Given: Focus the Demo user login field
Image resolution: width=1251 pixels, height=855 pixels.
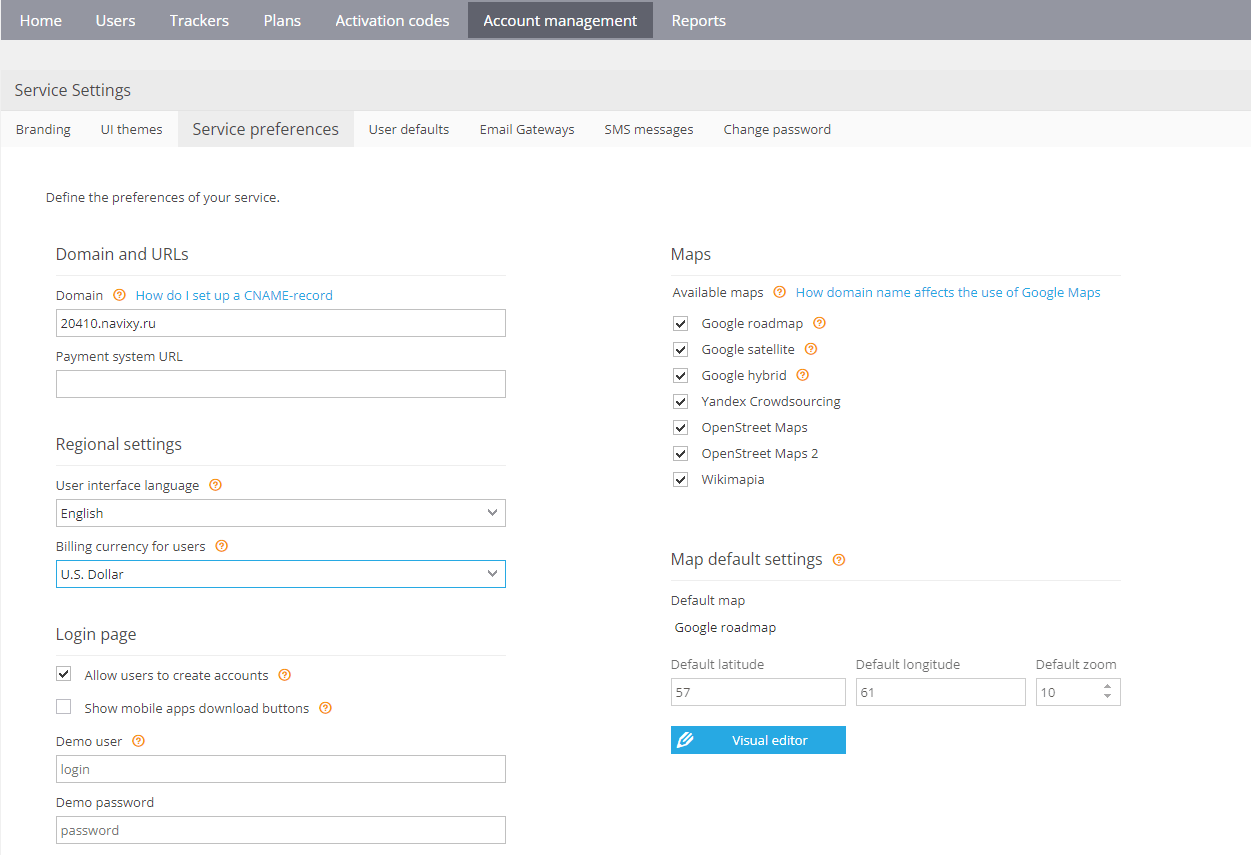Looking at the screenshot, I should tap(281, 769).
